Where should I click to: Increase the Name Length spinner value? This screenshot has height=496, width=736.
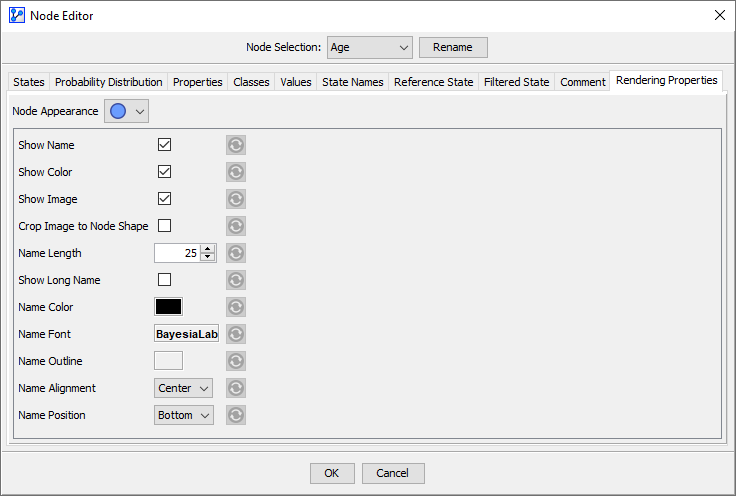[x=207, y=249]
